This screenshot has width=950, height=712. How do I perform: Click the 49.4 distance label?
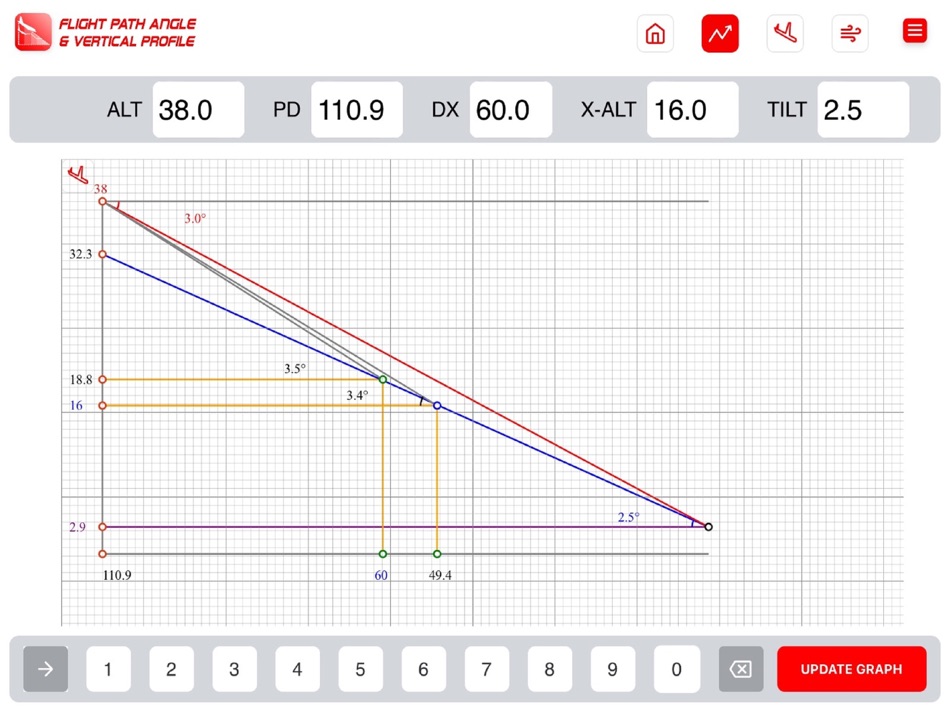pos(440,575)
